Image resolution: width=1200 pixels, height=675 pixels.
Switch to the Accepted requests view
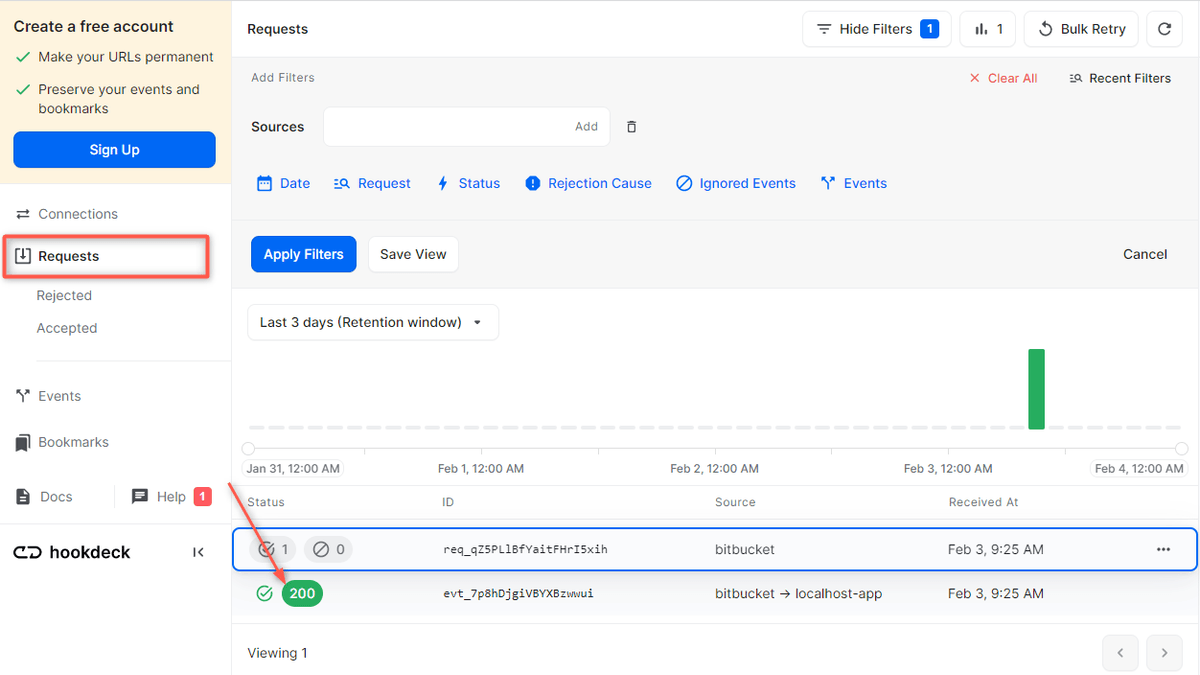pyautogui.click(x=66, y=327)
